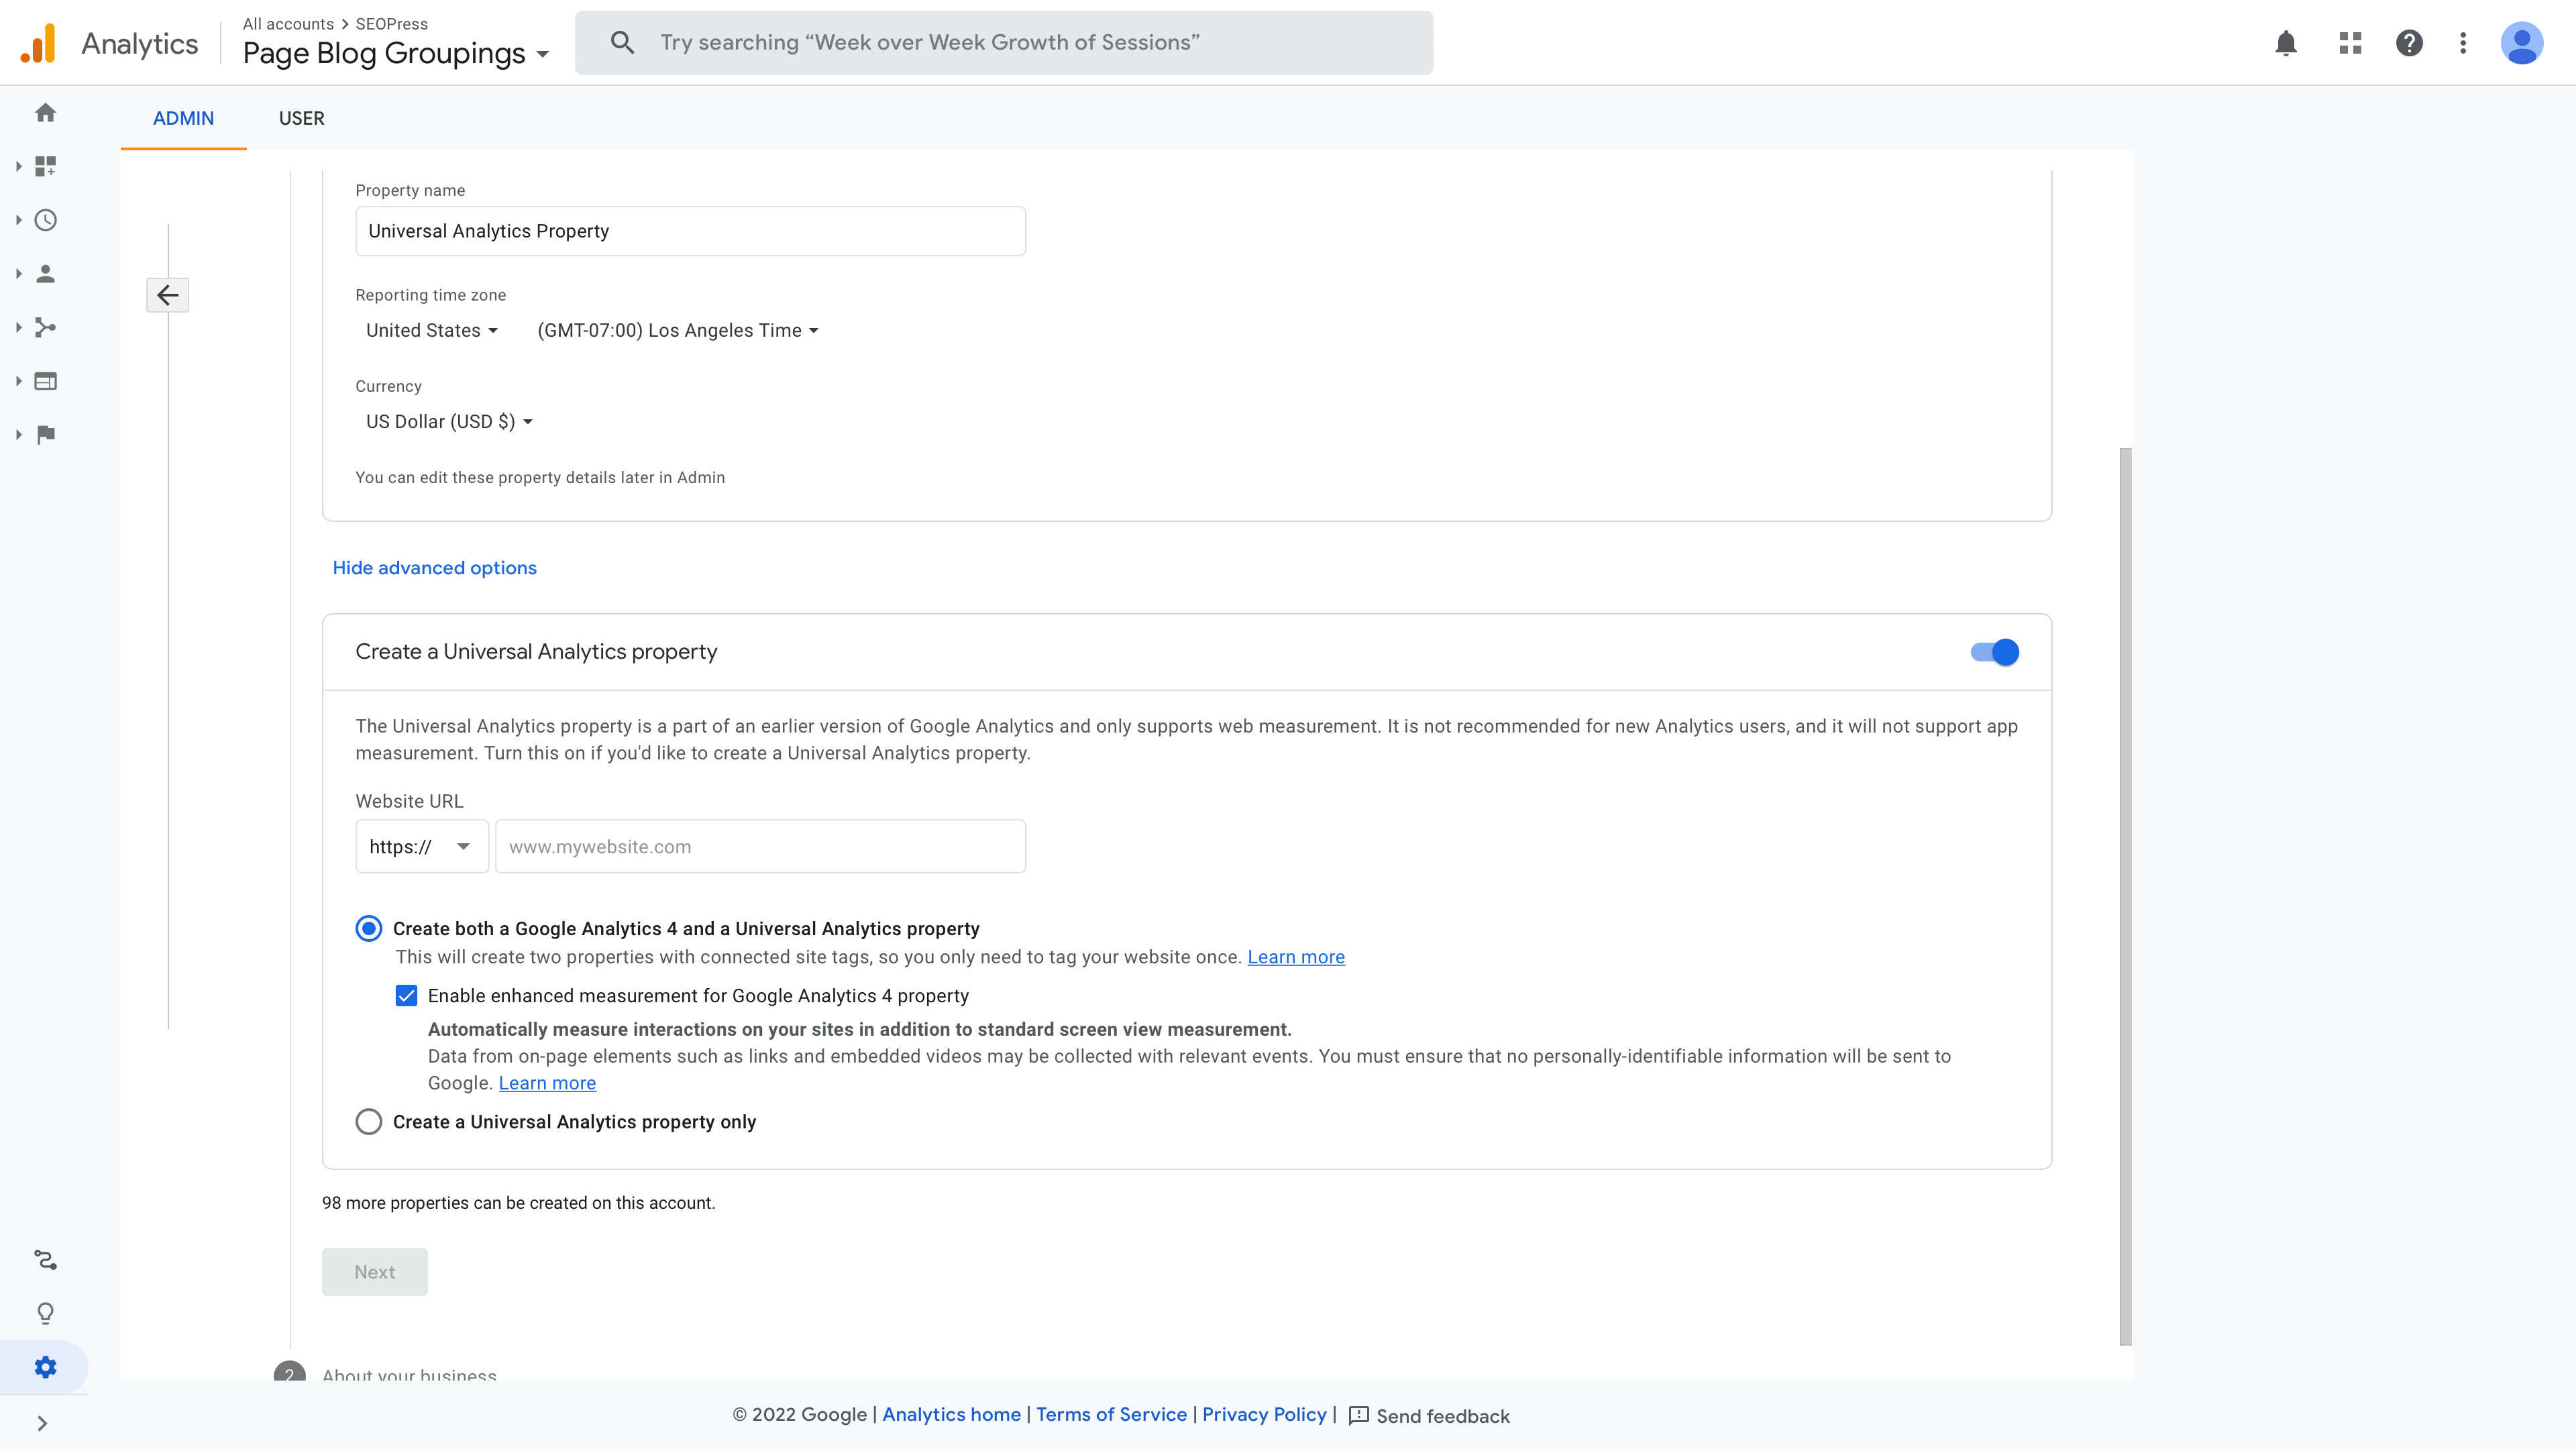
Task: Click the search magnifier icon
Action: [x=622, y=43]
